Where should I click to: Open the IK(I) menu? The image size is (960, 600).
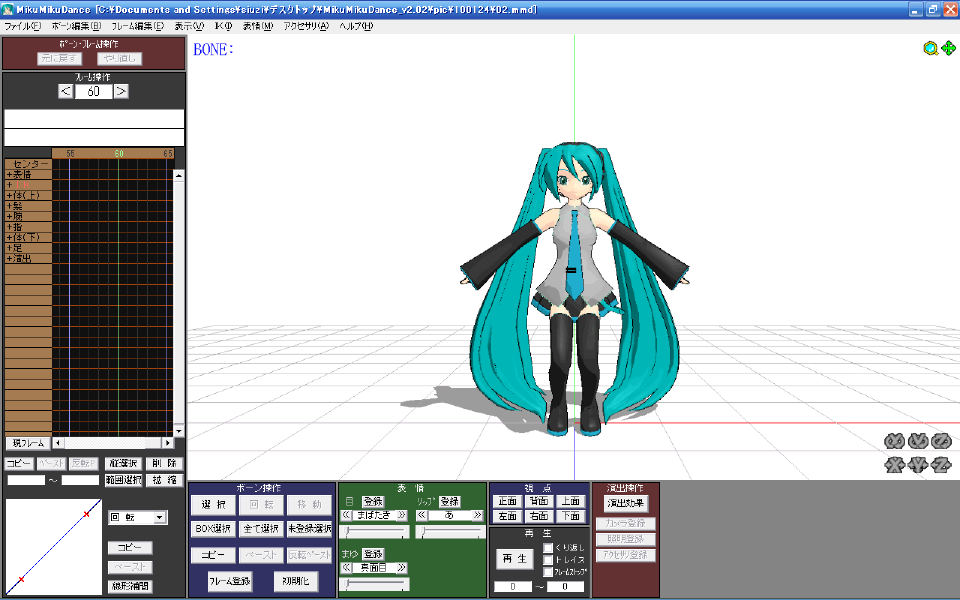click(223, 26)
